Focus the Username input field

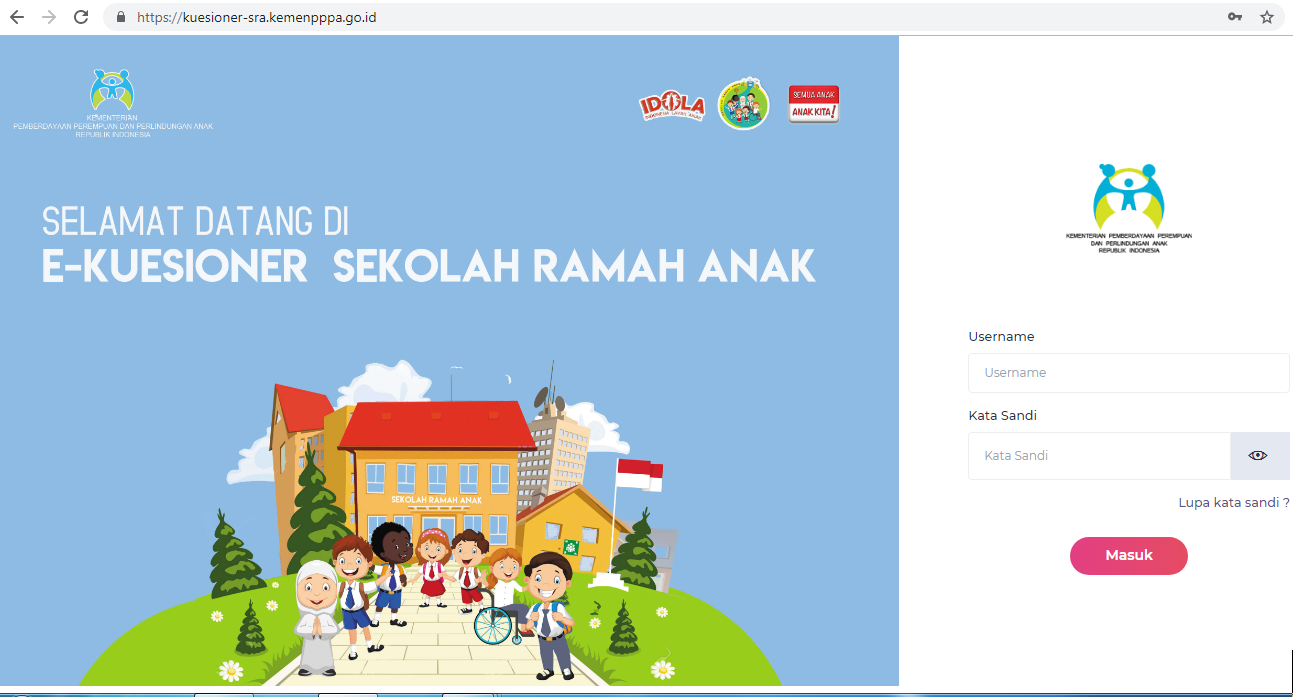click(1129, 373)
